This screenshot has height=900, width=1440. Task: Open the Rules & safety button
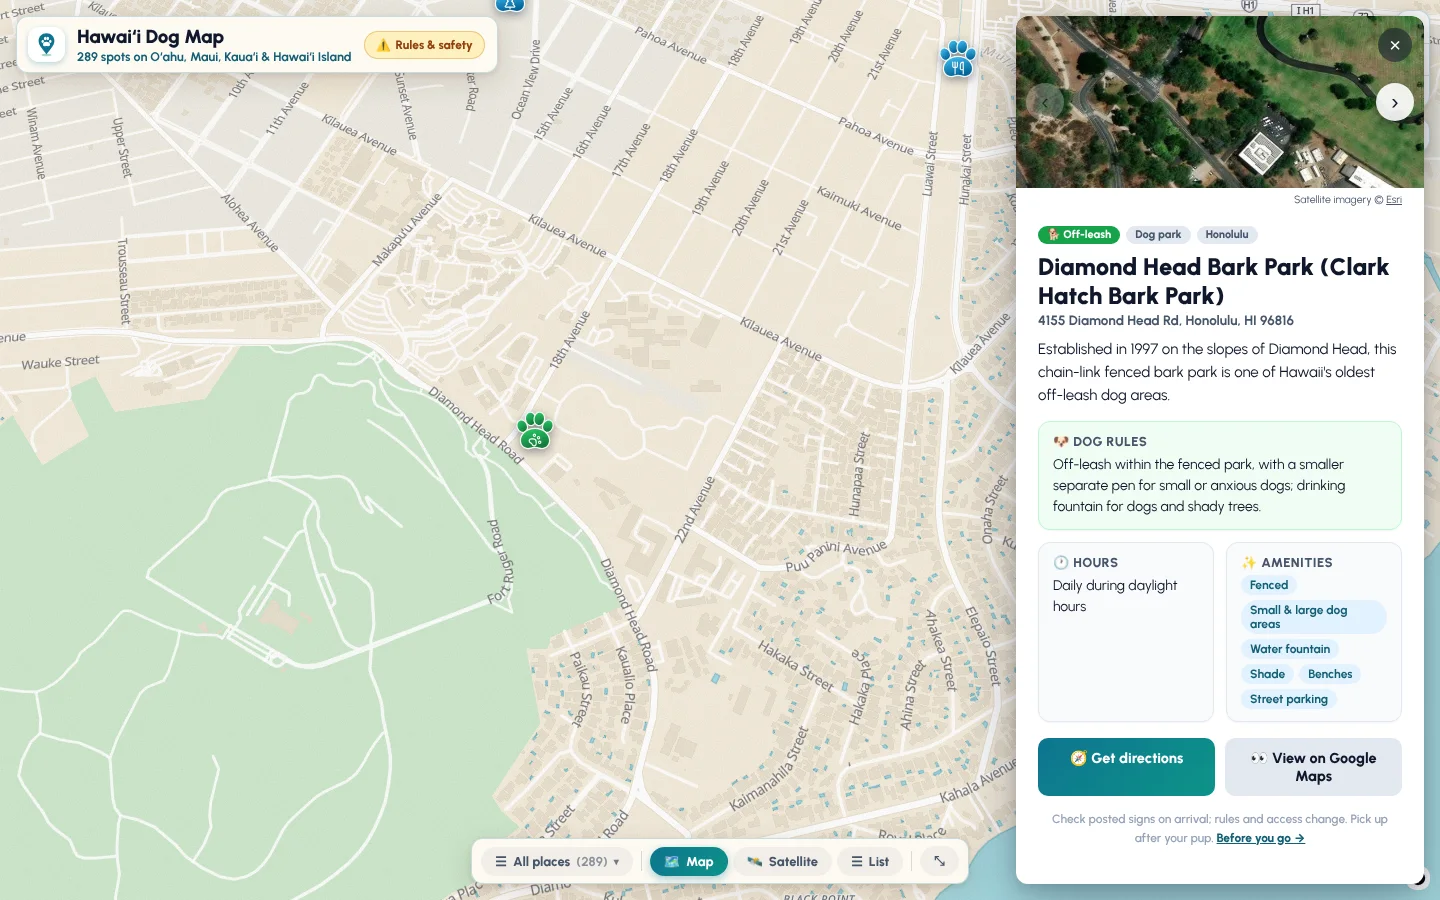coord(425,45)
